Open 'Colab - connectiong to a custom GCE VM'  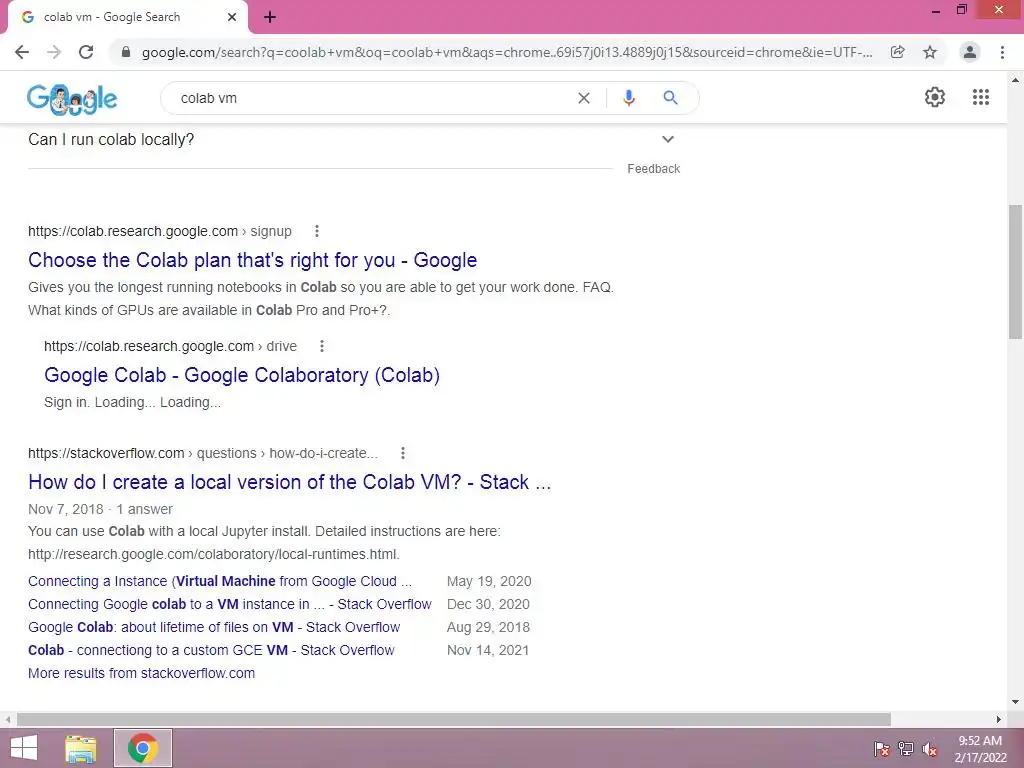click(x=212, y=650)
